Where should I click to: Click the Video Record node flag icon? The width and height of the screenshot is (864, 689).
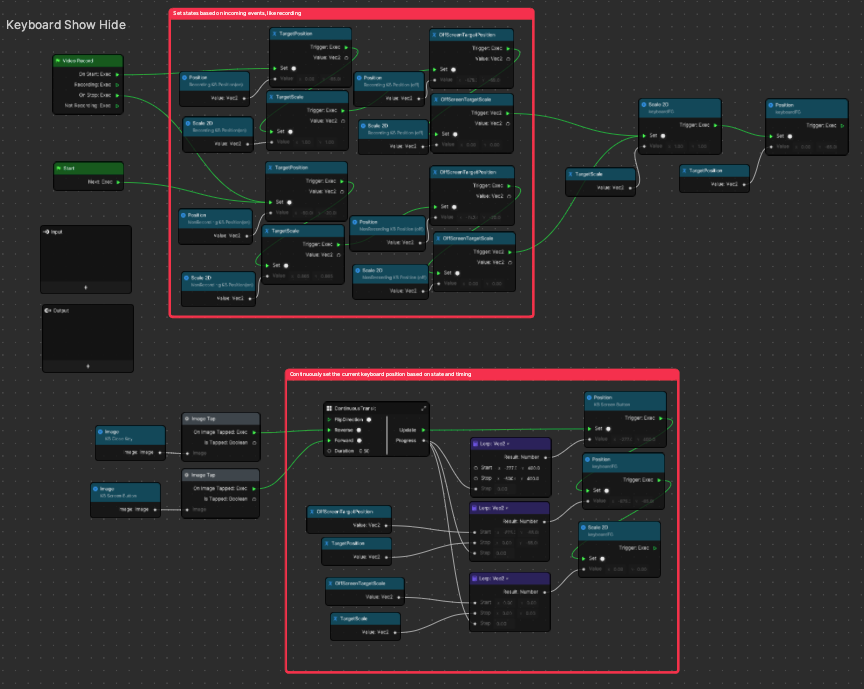click(58, 61)
